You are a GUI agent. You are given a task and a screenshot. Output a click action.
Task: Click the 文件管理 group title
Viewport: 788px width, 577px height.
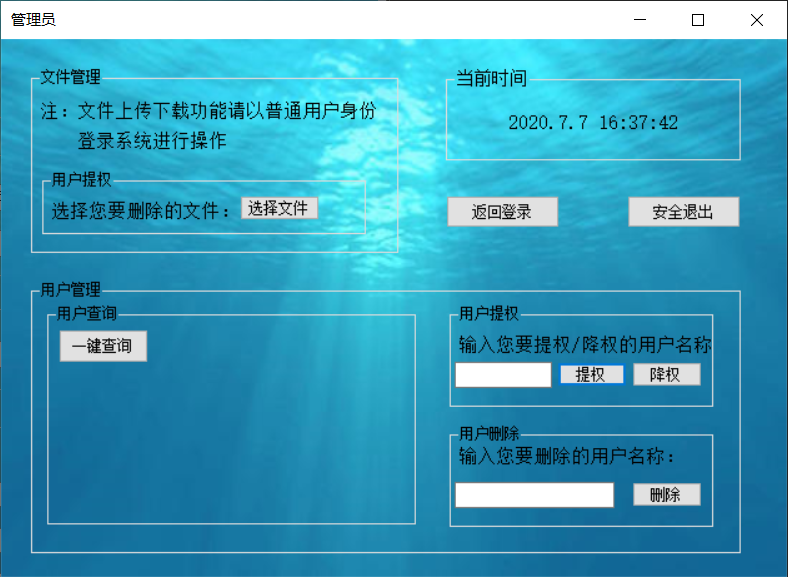[x=70, y=77]
